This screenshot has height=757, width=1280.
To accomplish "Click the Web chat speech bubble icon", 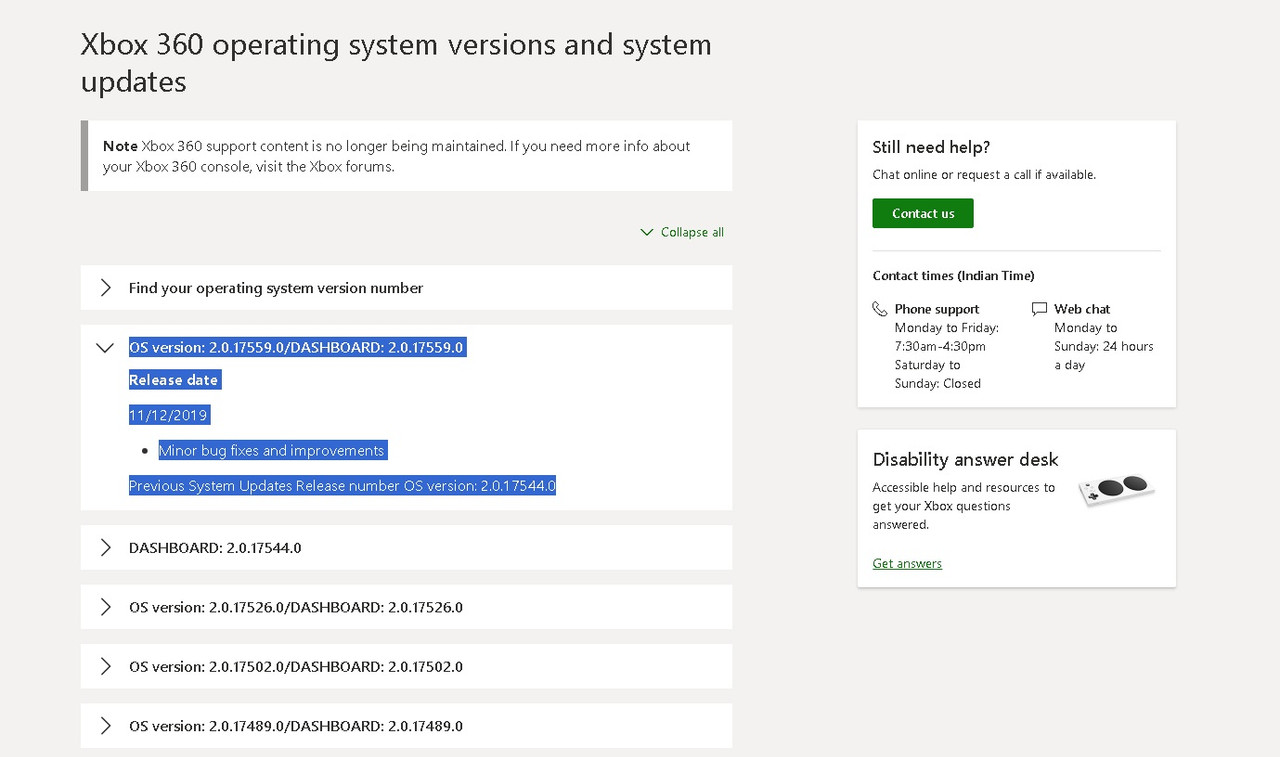I will [x=1039, y=309].
